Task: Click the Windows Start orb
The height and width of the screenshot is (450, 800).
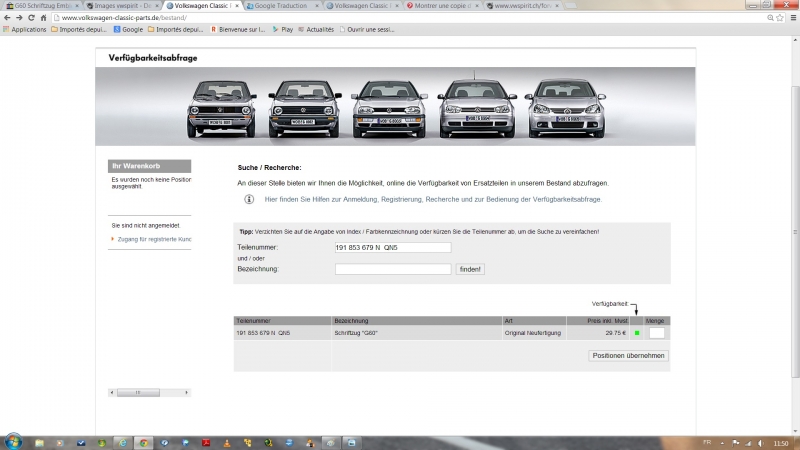Action: (x=14, y=441)
